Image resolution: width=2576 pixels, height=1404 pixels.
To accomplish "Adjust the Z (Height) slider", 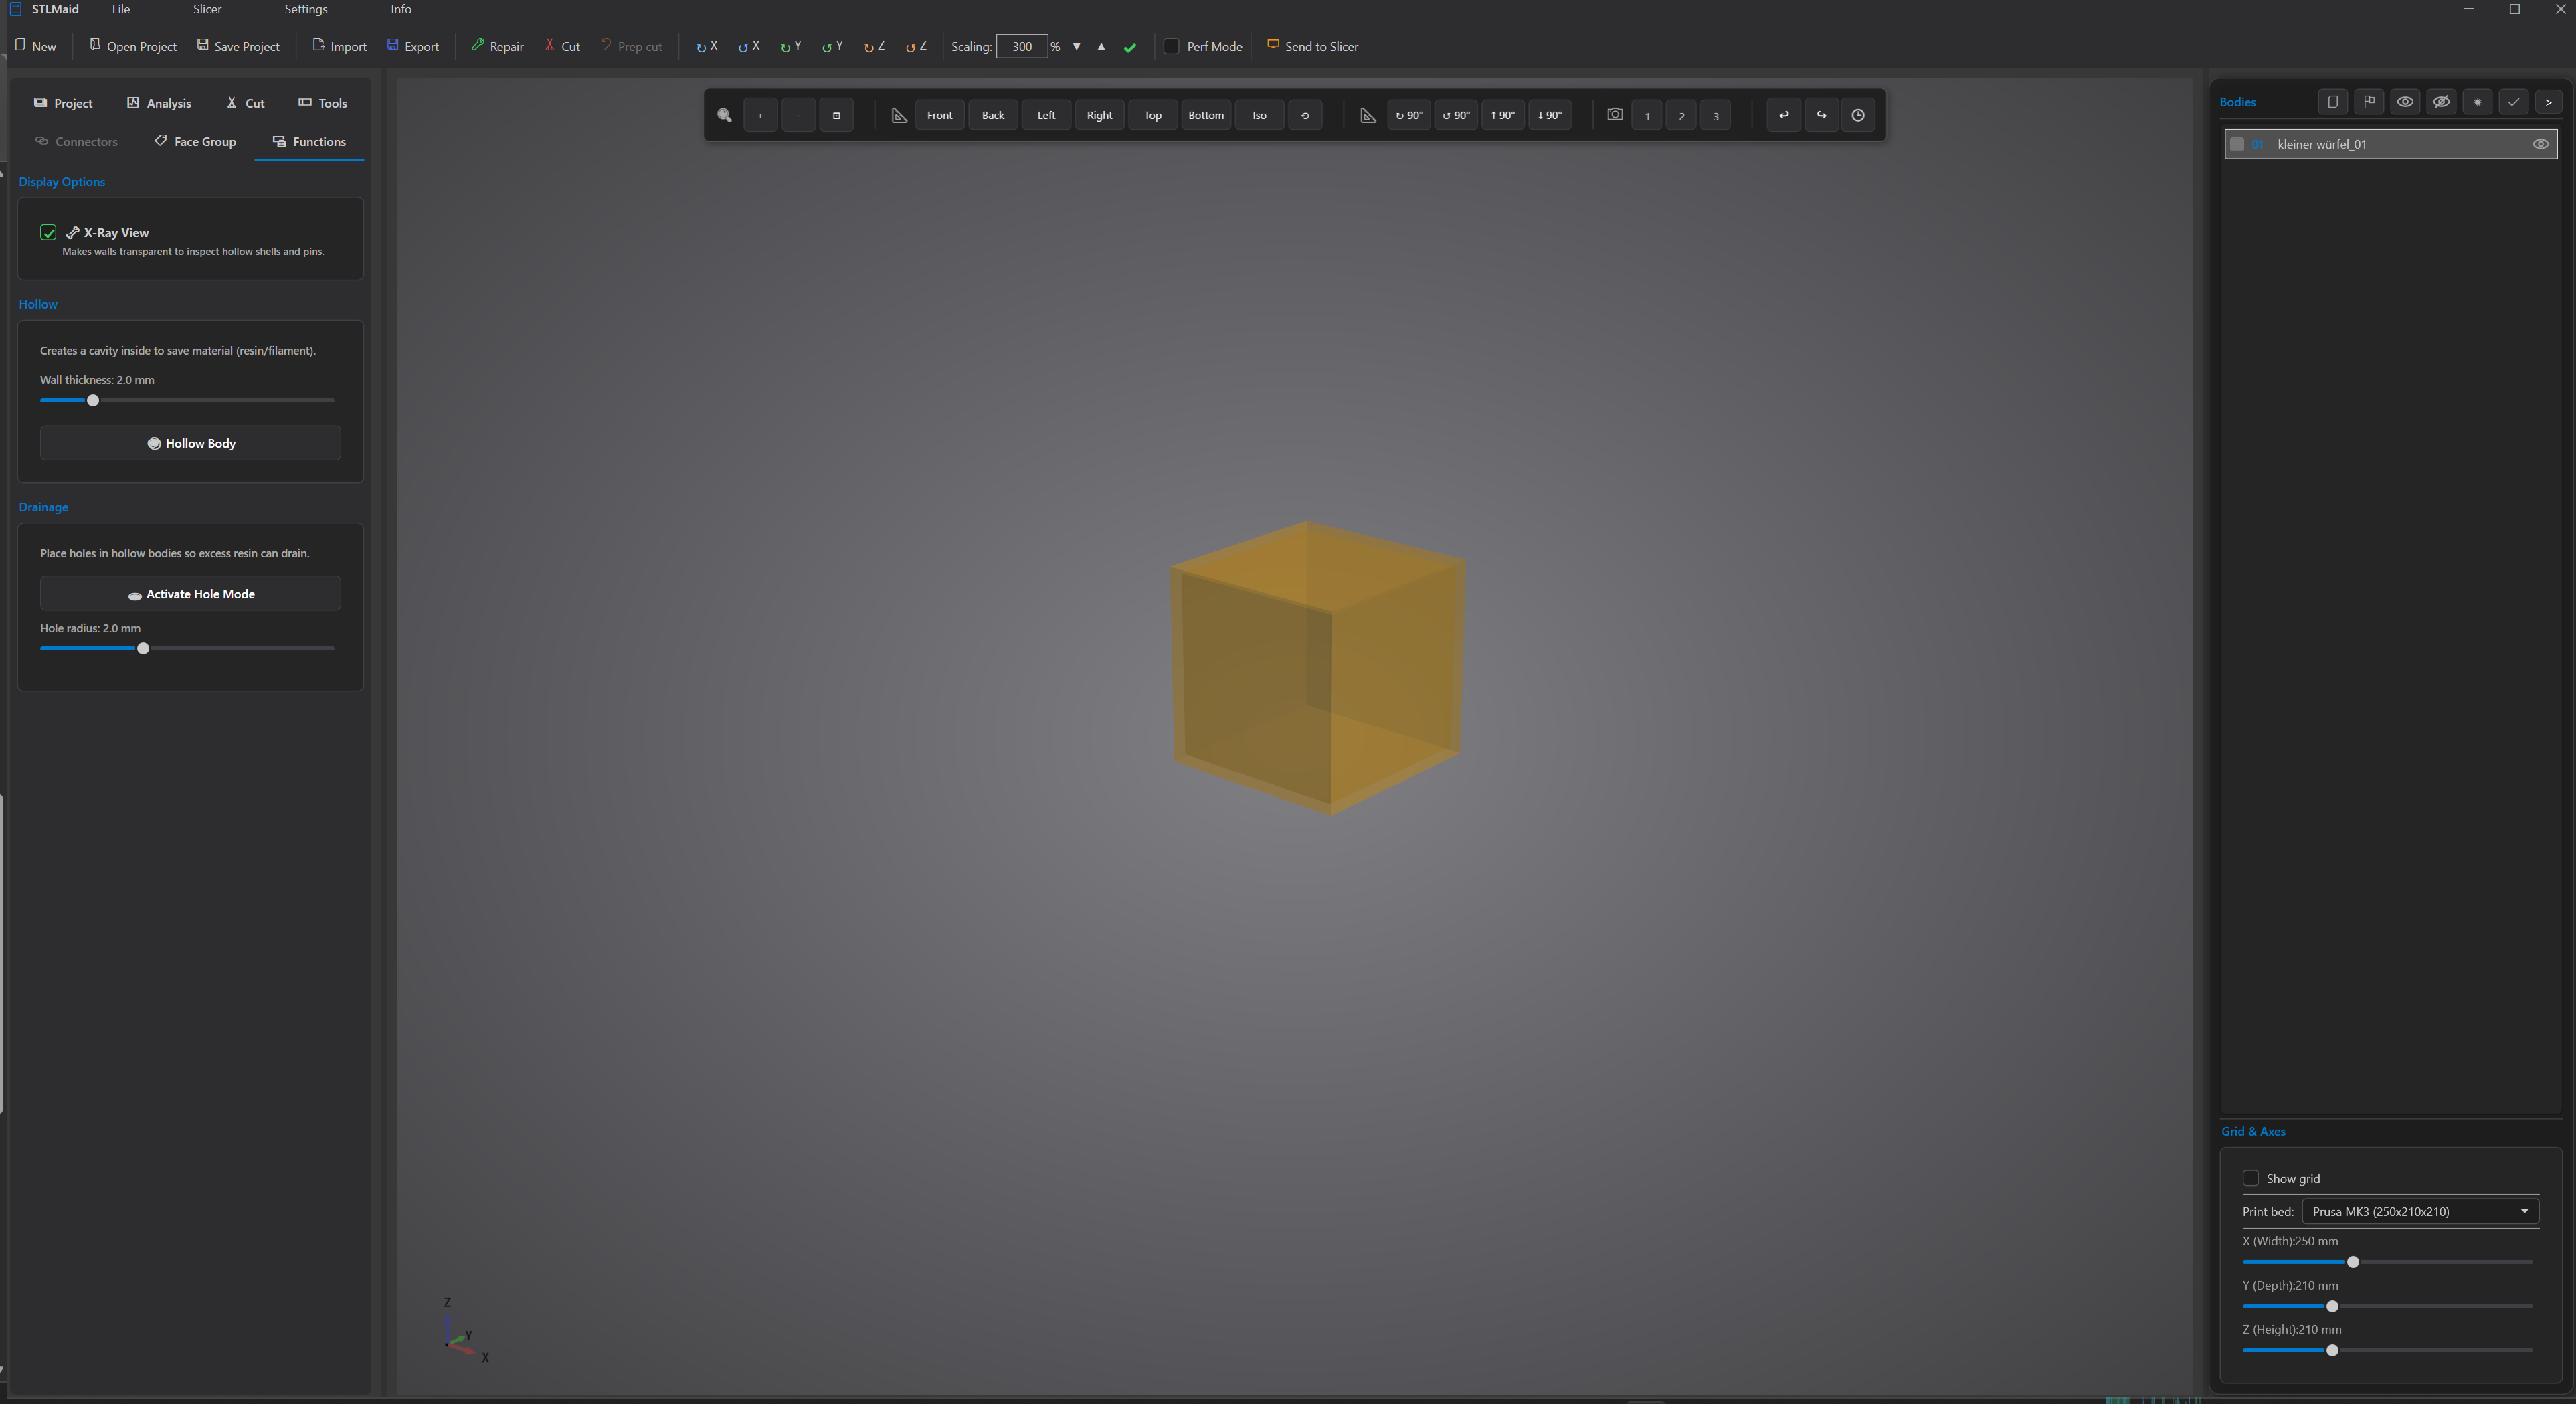I will [2332, 1351].
